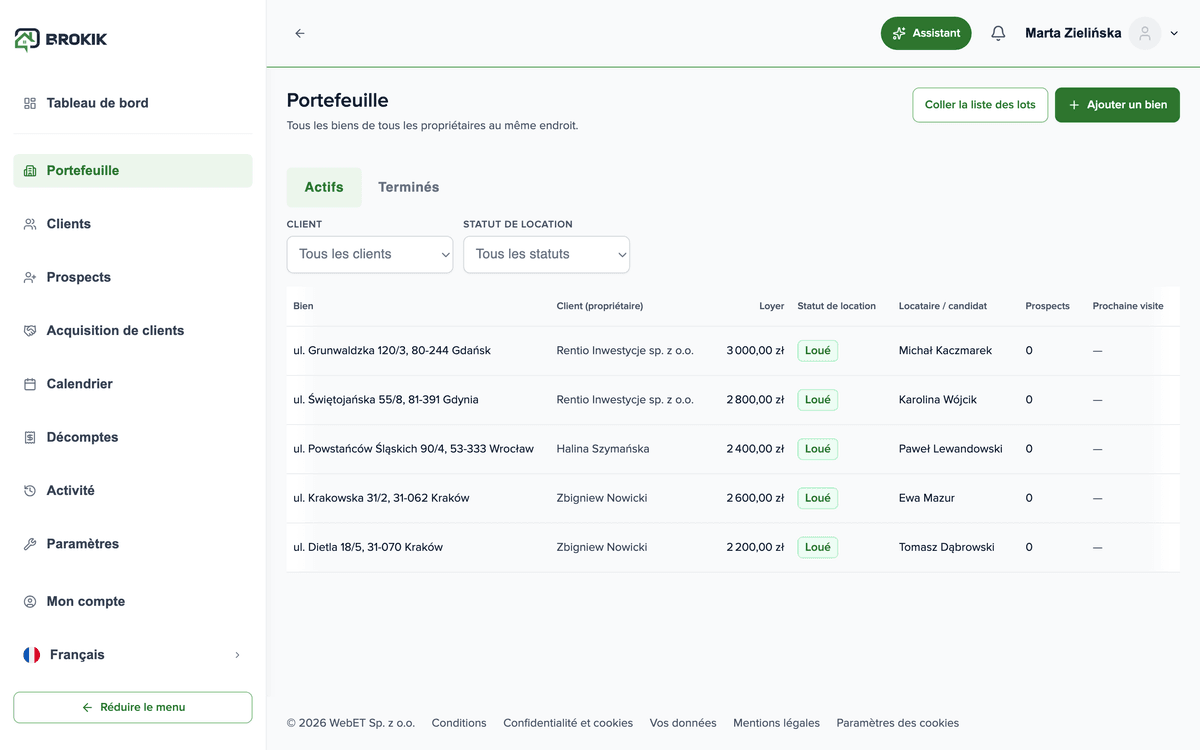This screenshot has height=750, width=1200.
Task: Click the Calendrier calendar icon
Action: coord(30,384)
